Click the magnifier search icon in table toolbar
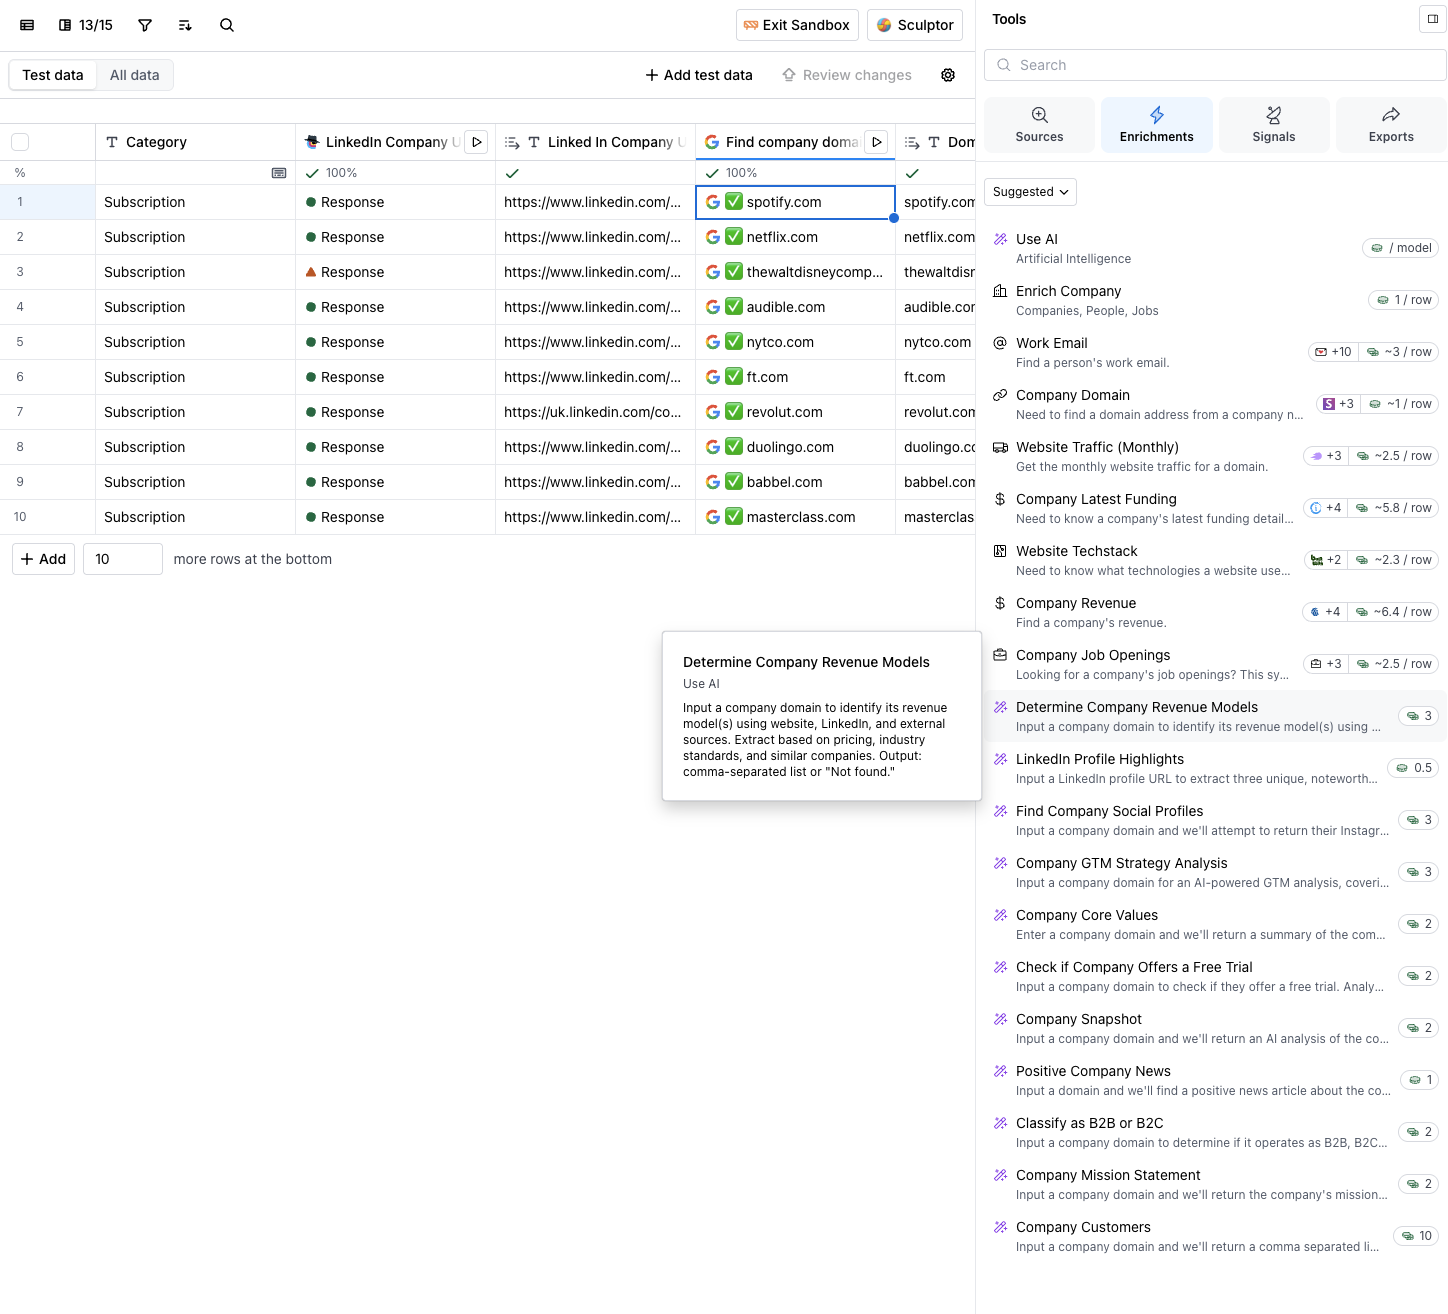The image size is (1448, 1314). point(227,25)
